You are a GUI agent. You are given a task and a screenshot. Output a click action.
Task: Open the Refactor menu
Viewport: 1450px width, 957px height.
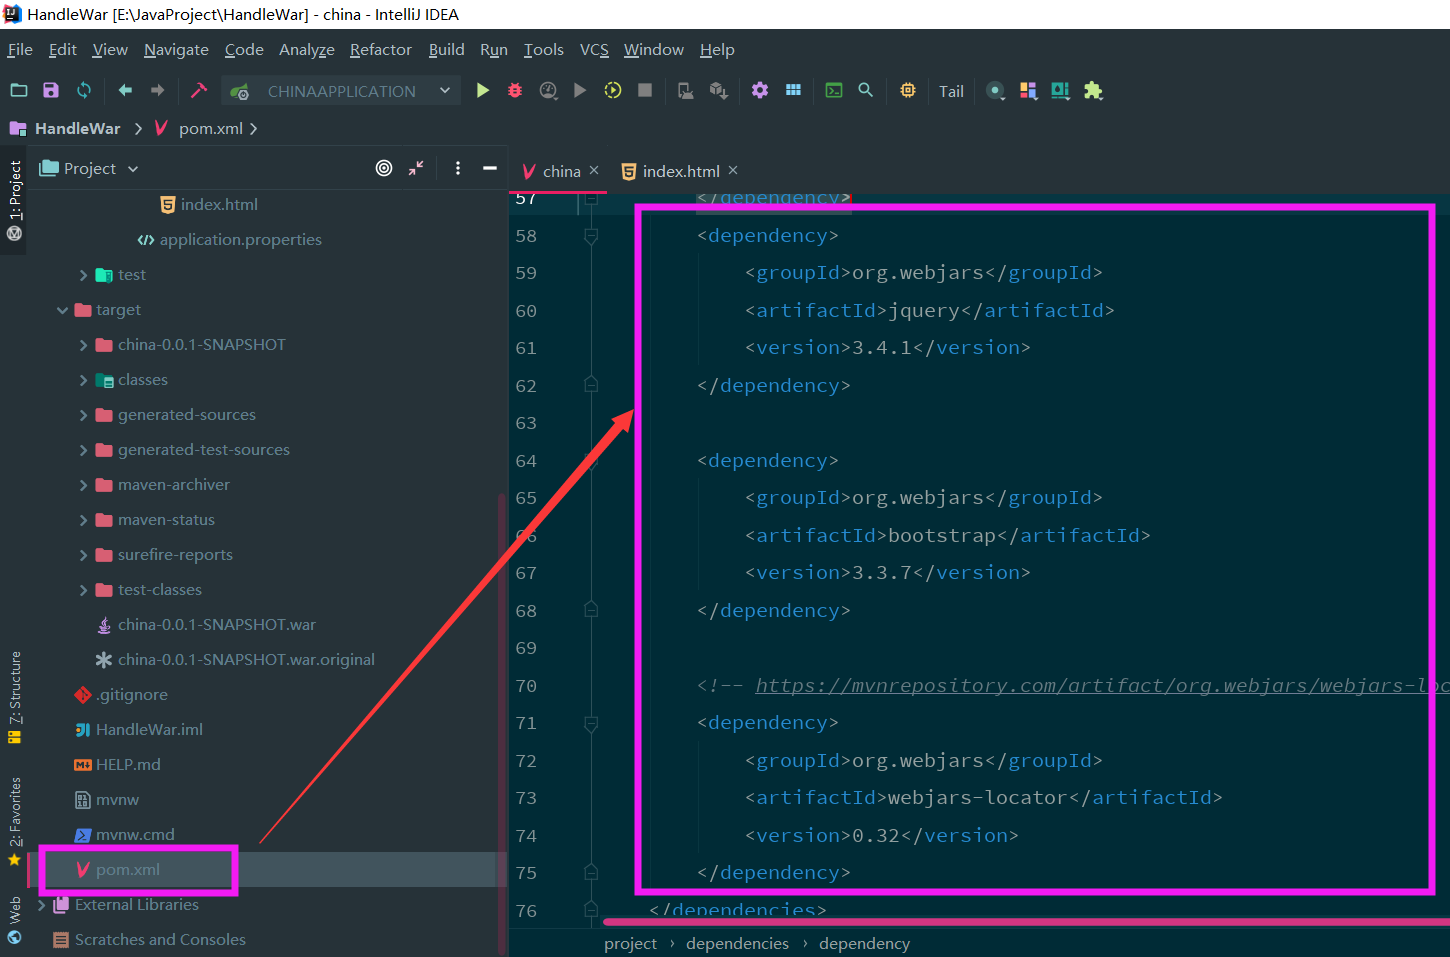tap(380, 49)
